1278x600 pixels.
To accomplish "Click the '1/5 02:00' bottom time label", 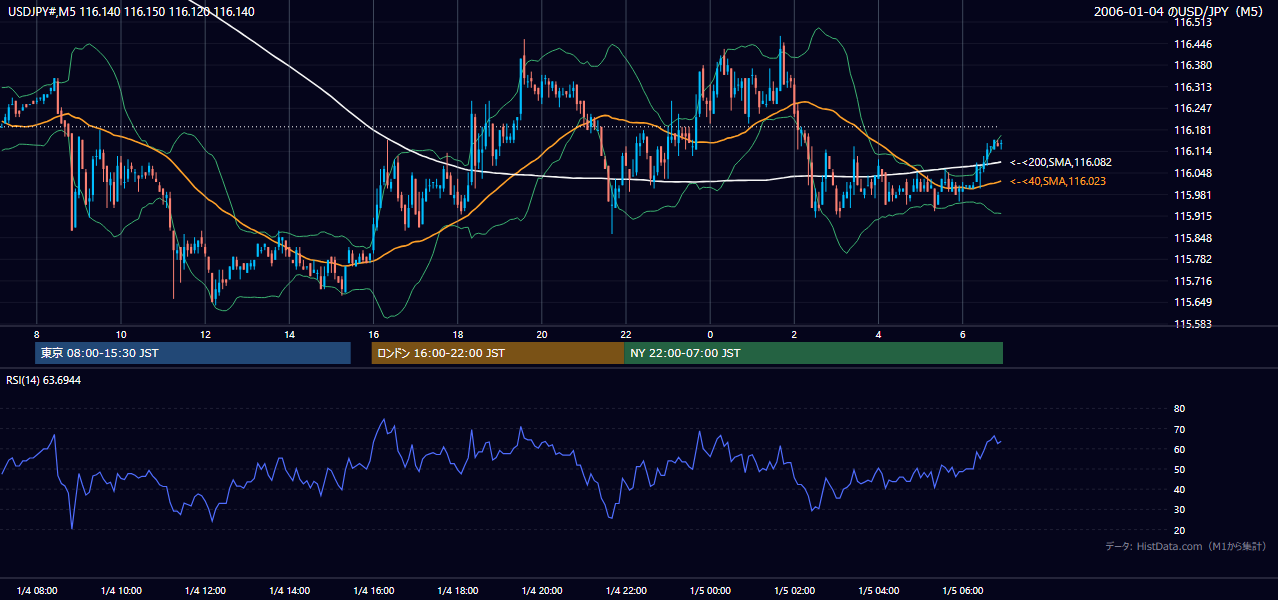I will click(x=794, y=590).
